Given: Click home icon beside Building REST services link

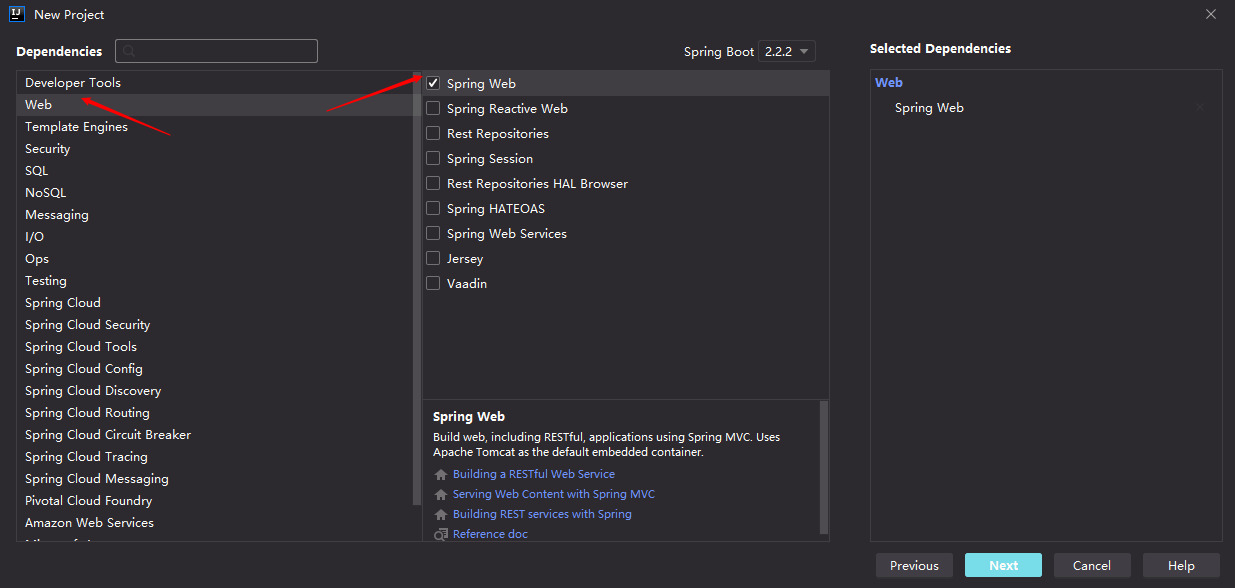Looking at the screenshot, I should 441,515.
